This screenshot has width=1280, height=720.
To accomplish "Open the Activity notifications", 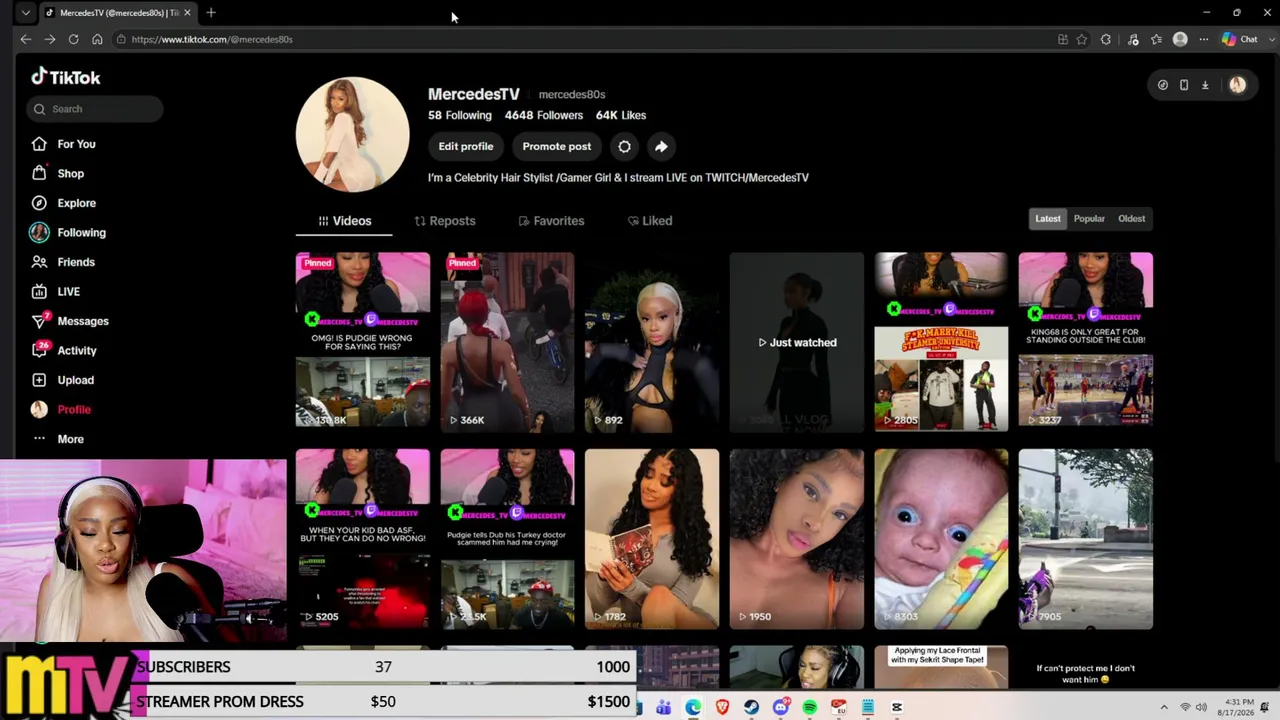I will pos(63,350).
